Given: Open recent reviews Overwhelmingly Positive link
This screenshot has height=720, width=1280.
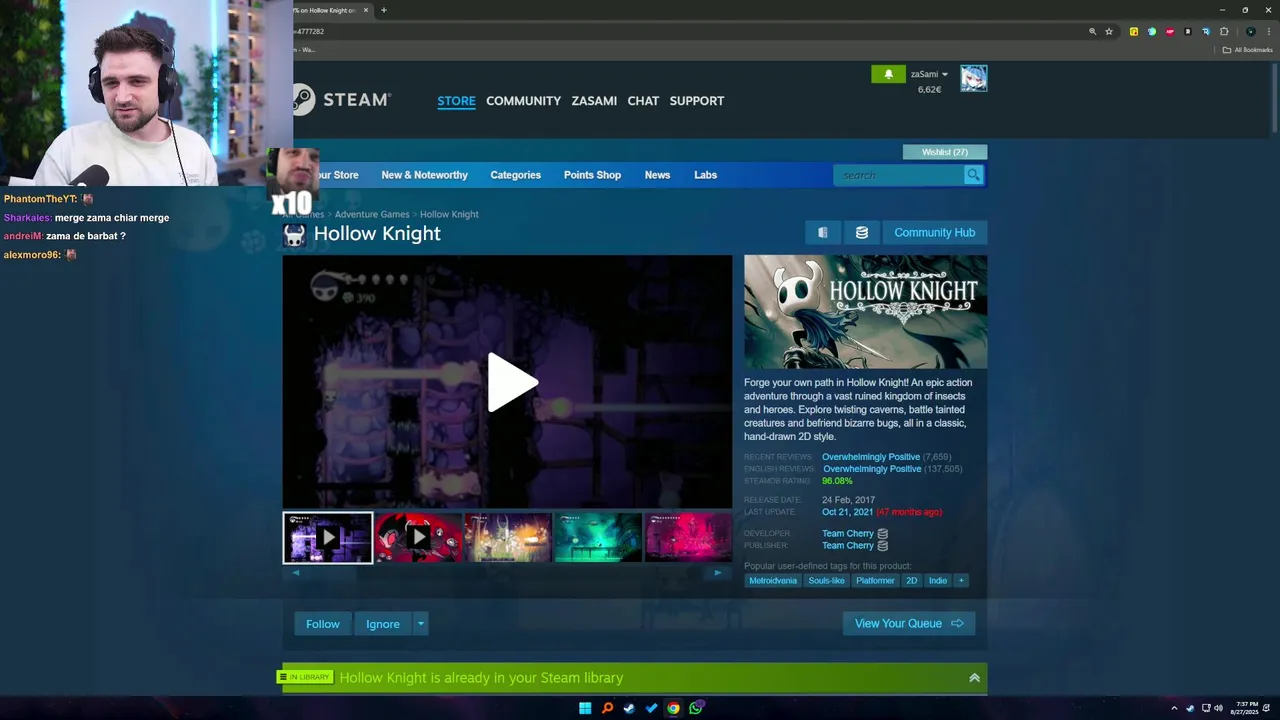Looking at the screenshot, I should point(871,457).
